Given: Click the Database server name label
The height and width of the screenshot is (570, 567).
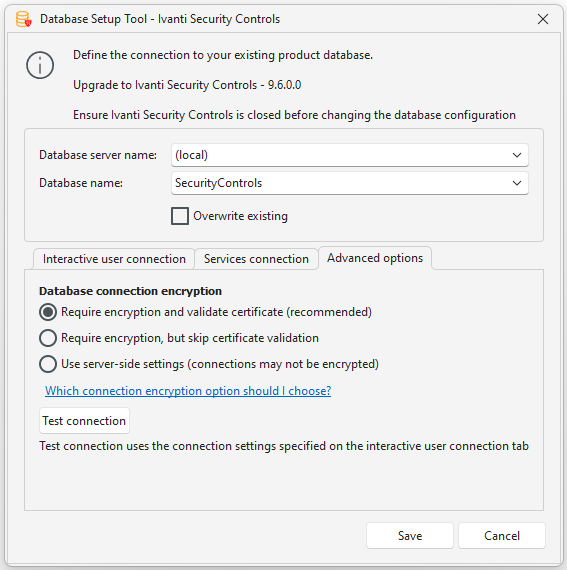Looking at the screenshot, I should point(98,155).
